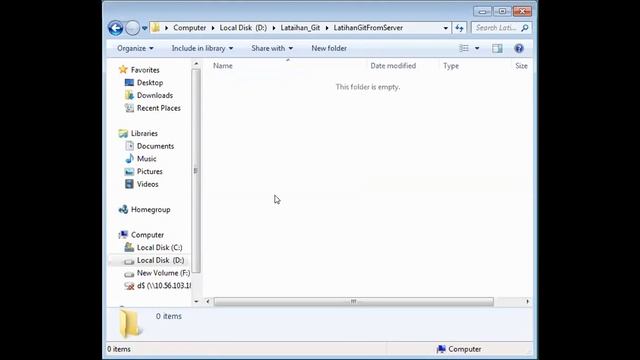Open the Documents library
Image resolution: width=640 pixels, height=360 pixels.
(x=155, y=146)
